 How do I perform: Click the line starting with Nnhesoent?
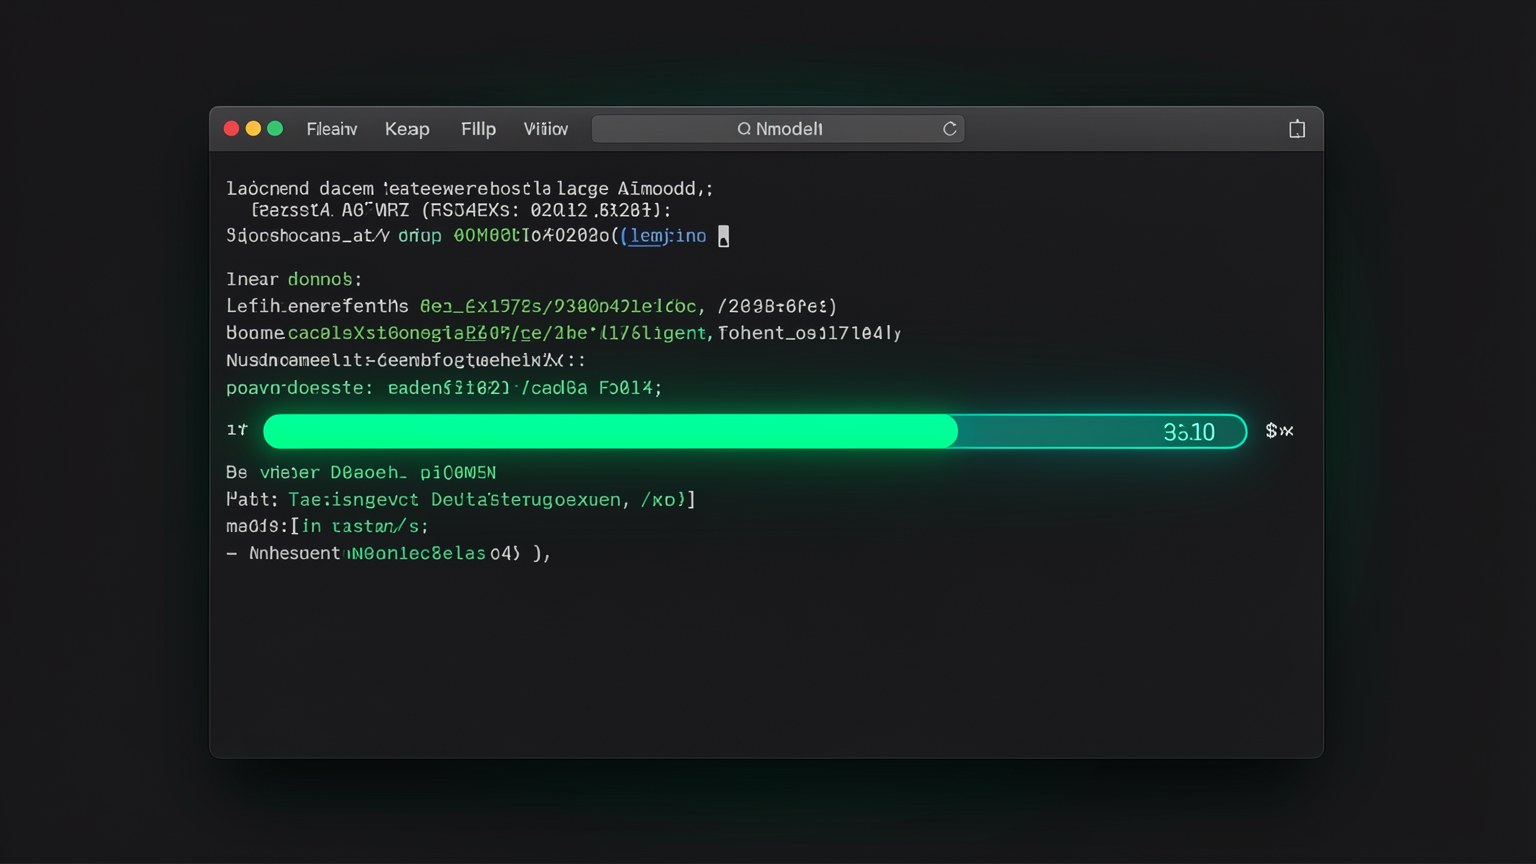(389, 553)
